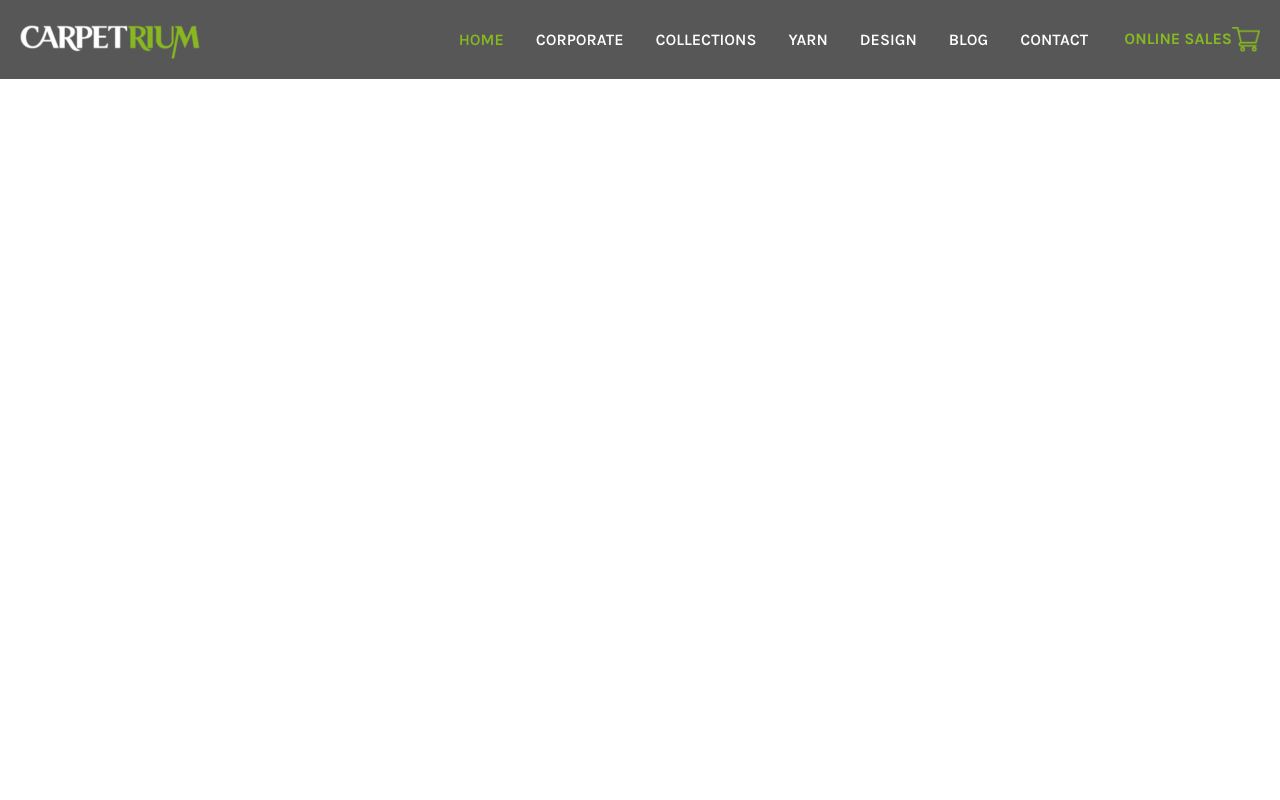Image resolution: width=1280 pixels, height=800 pixels.
Task: Go to the Home page
Action: (x=481, y=40)
